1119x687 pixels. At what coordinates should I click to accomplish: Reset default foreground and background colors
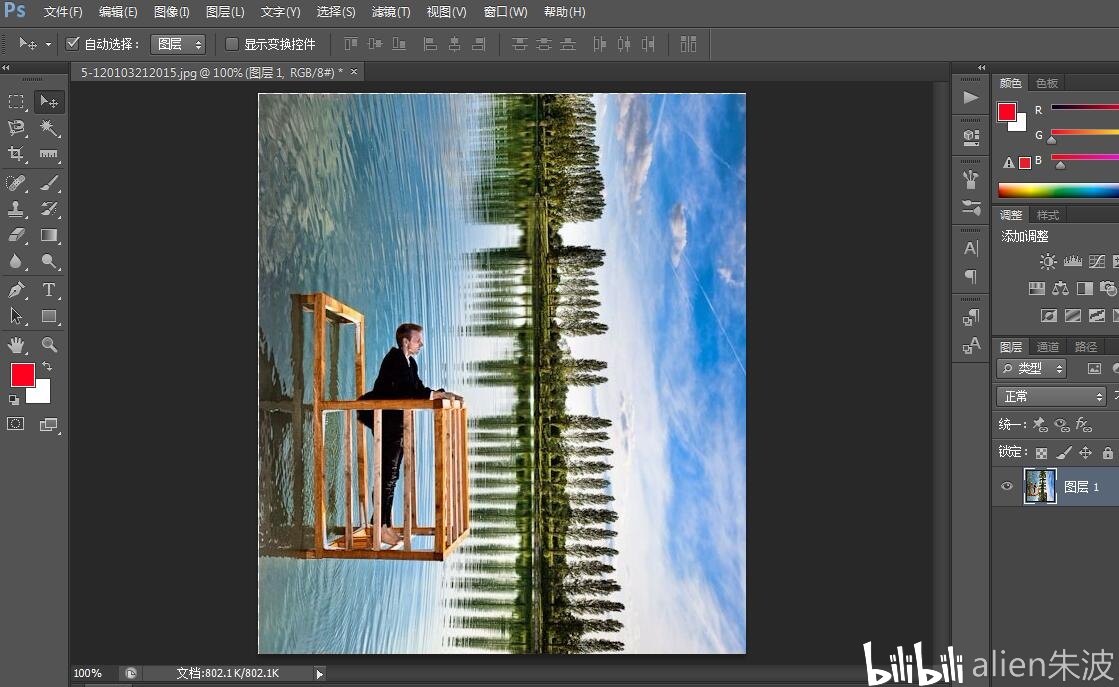pos(14,400)
